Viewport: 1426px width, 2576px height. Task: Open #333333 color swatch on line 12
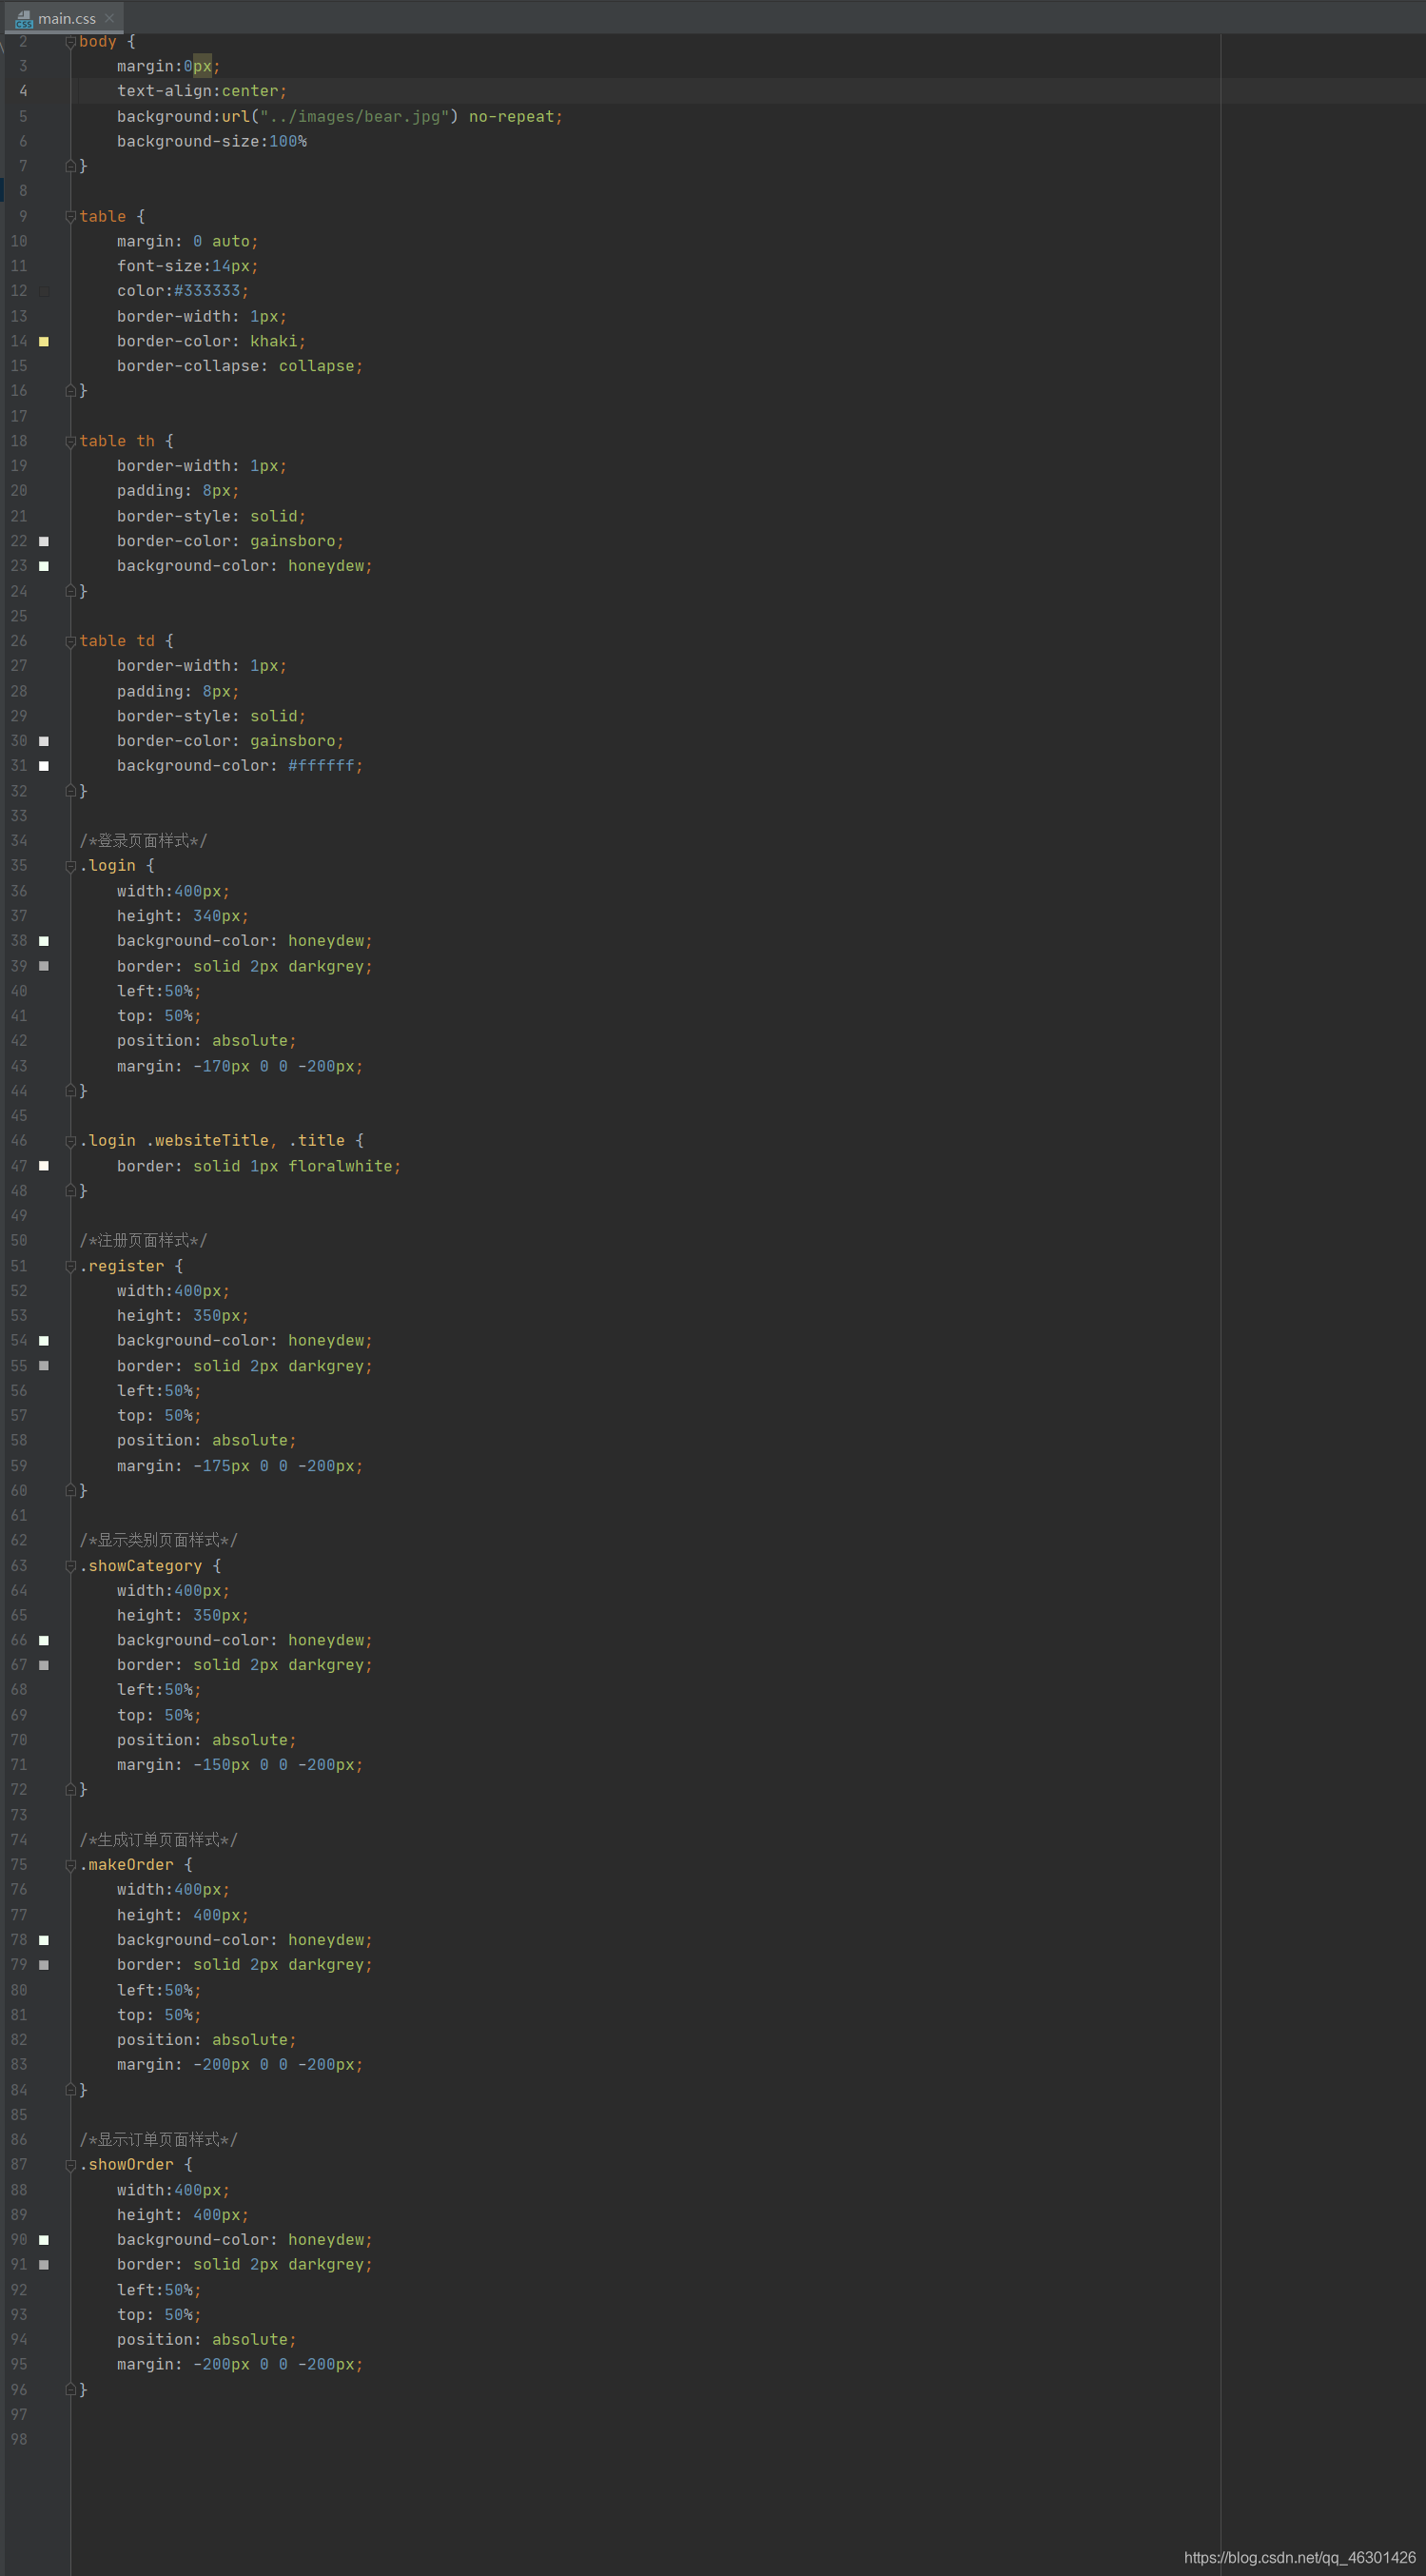[x=44, y=292]
